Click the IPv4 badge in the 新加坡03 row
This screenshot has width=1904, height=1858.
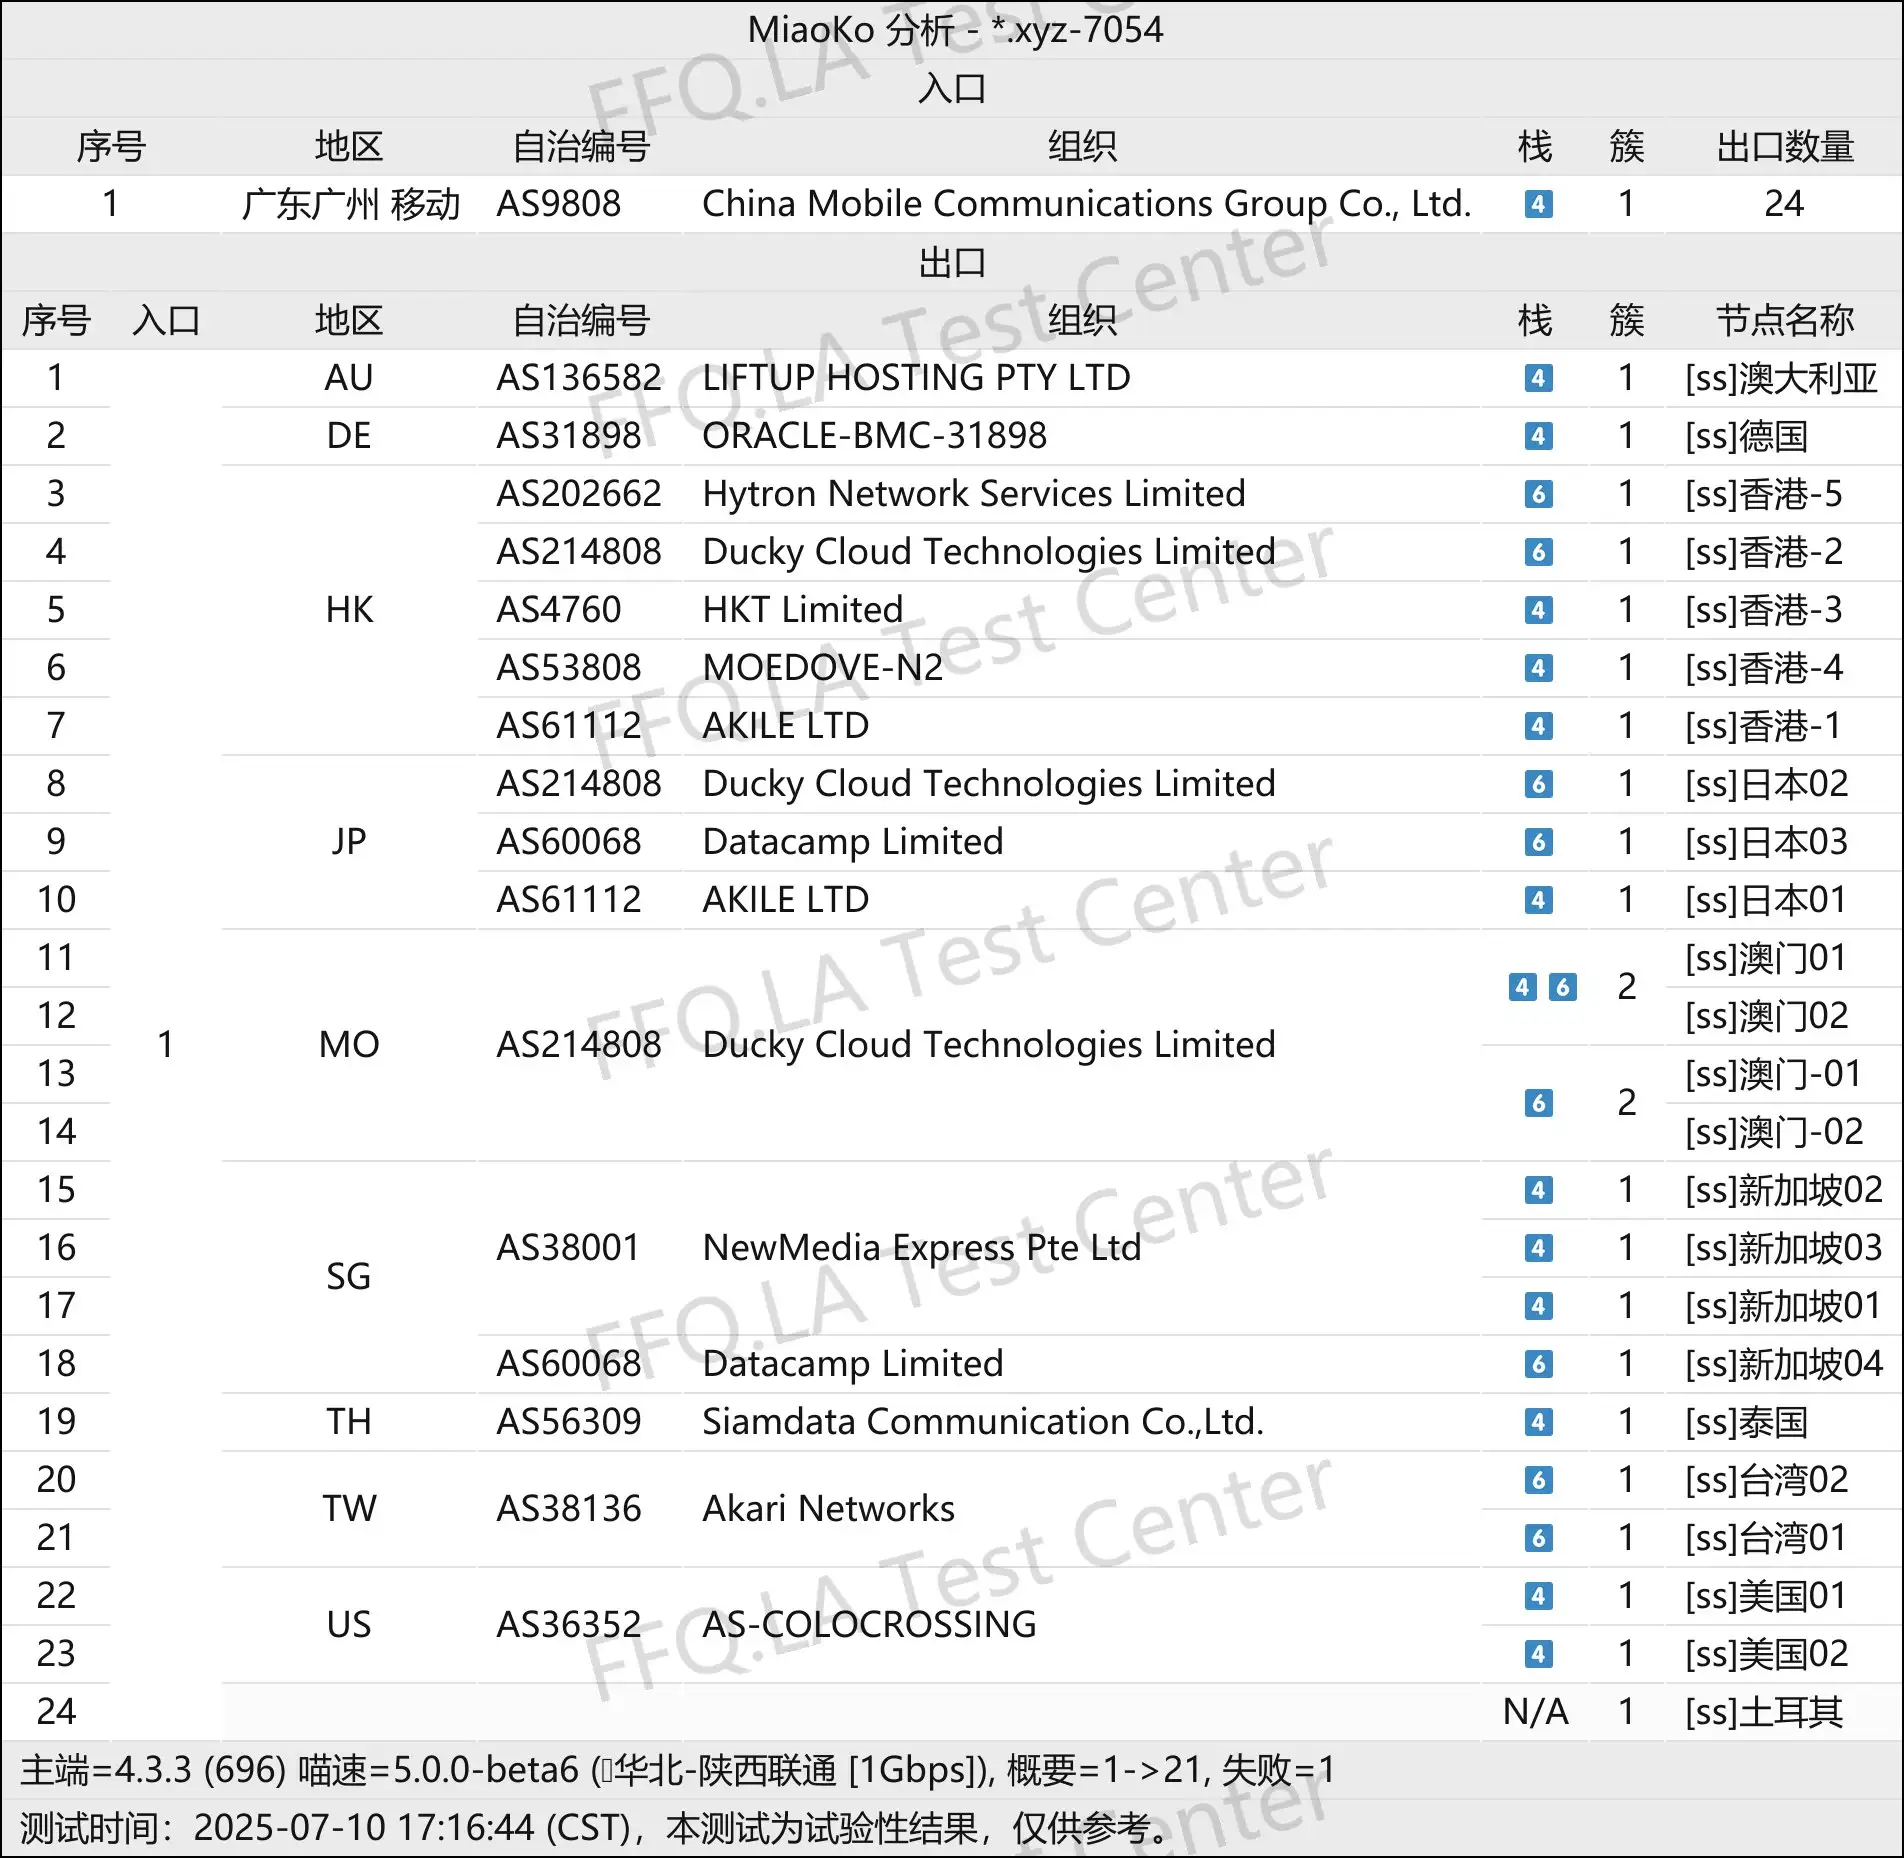pos(1538,1248)
